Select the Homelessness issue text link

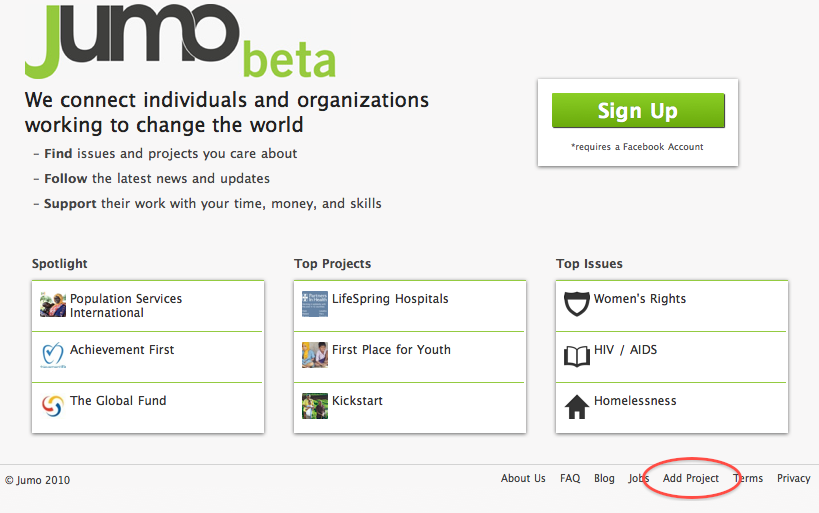[x=635, y=401]
